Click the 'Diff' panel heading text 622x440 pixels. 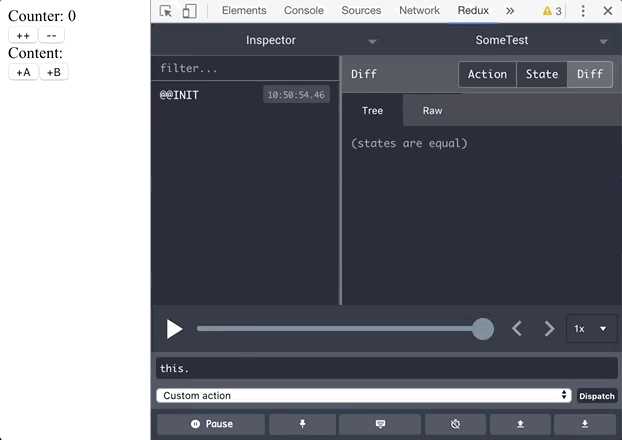[364, 74]
